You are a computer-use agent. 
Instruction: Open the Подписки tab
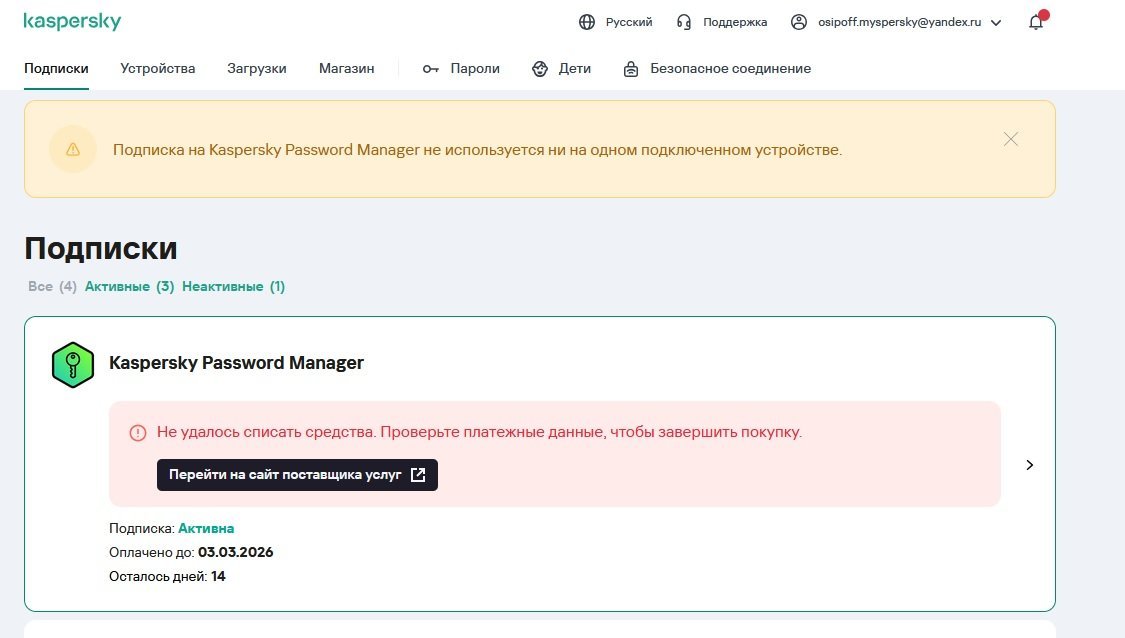(56, 69)
